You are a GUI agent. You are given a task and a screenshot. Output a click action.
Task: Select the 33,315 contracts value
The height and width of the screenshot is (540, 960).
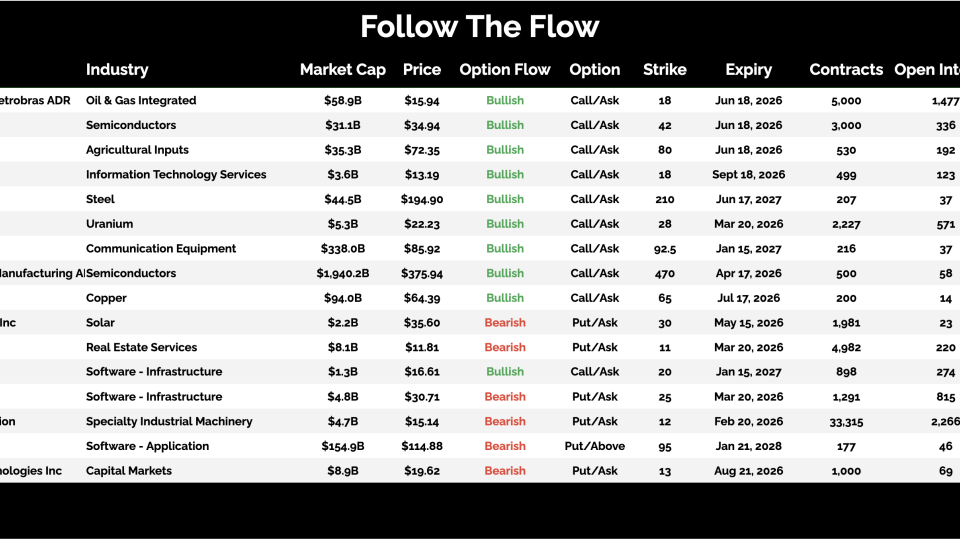click(846, 422)
